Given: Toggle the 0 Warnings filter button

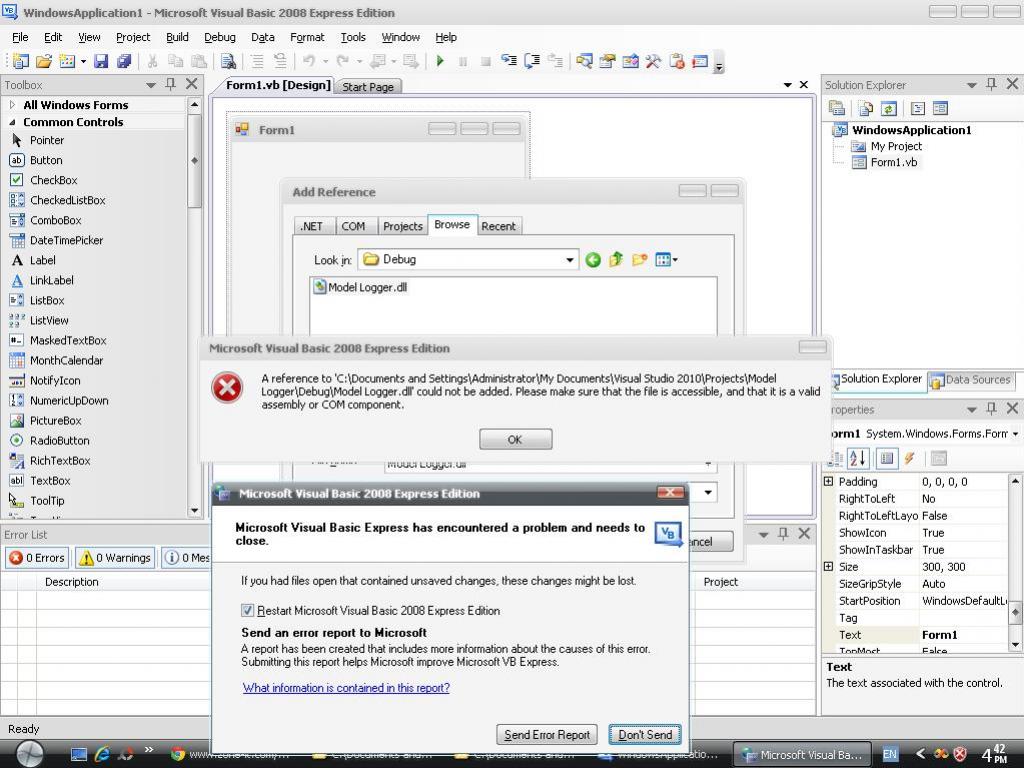Looking at the screenshot, I should pos(115,558).
